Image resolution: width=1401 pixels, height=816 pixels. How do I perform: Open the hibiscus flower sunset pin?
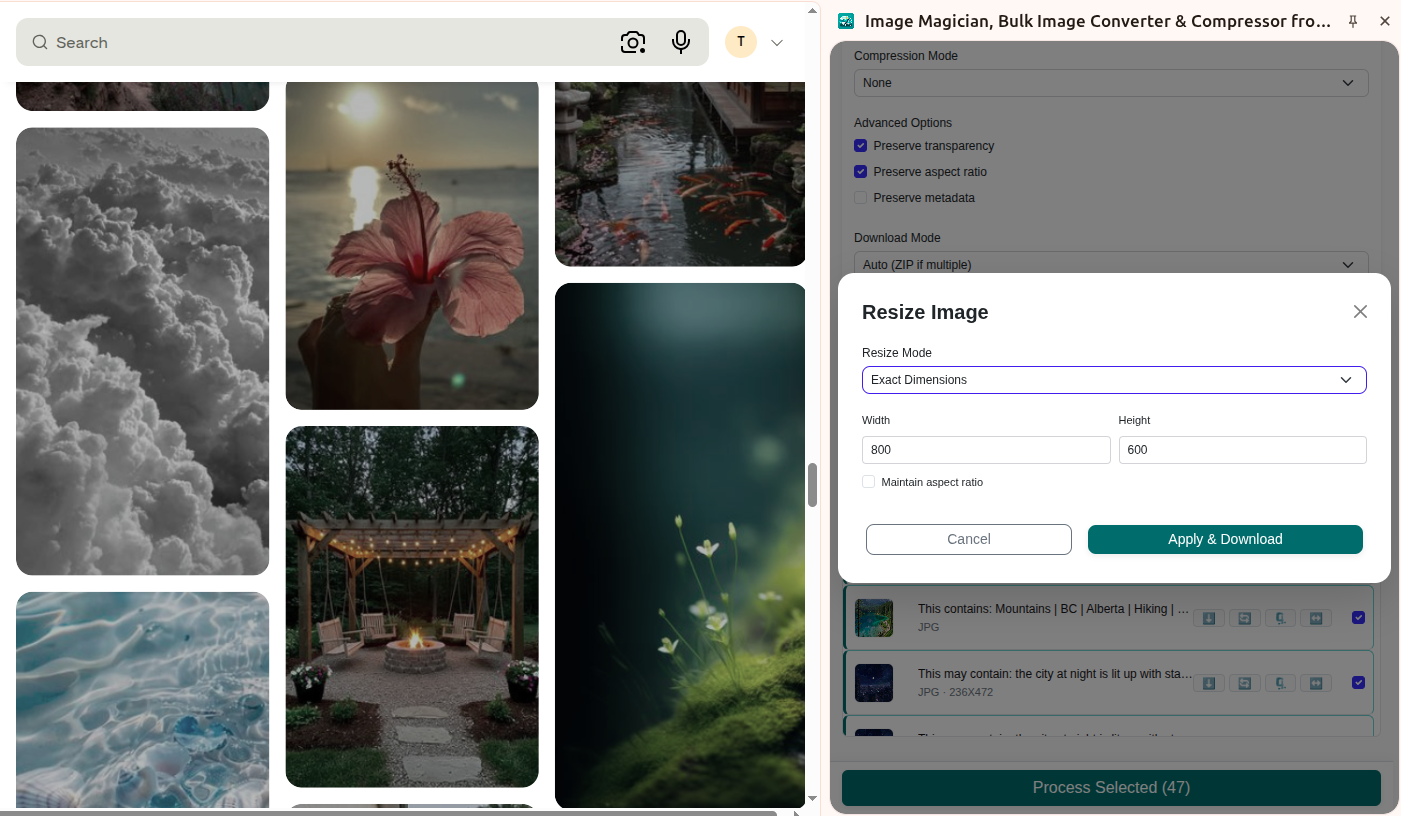[x=412, y=245]
